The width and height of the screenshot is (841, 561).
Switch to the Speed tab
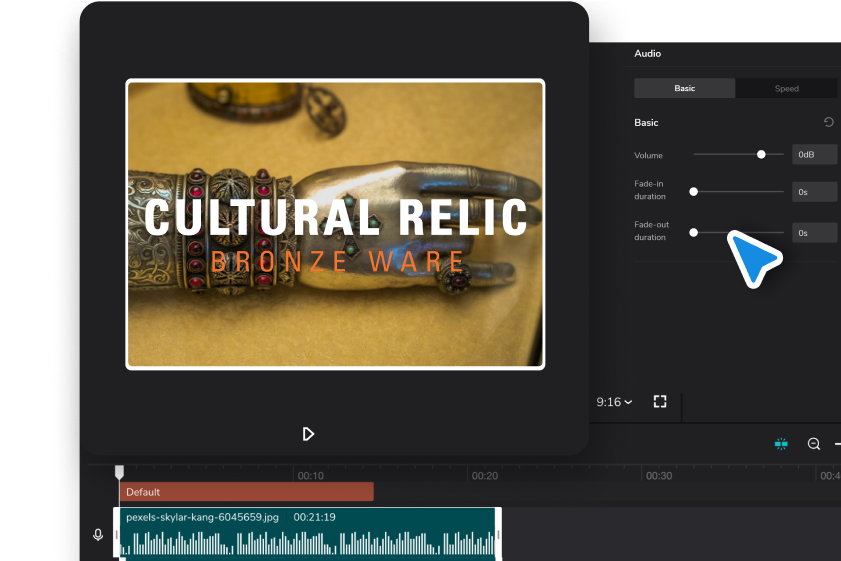pyautogui.click(x=786, y=88)
